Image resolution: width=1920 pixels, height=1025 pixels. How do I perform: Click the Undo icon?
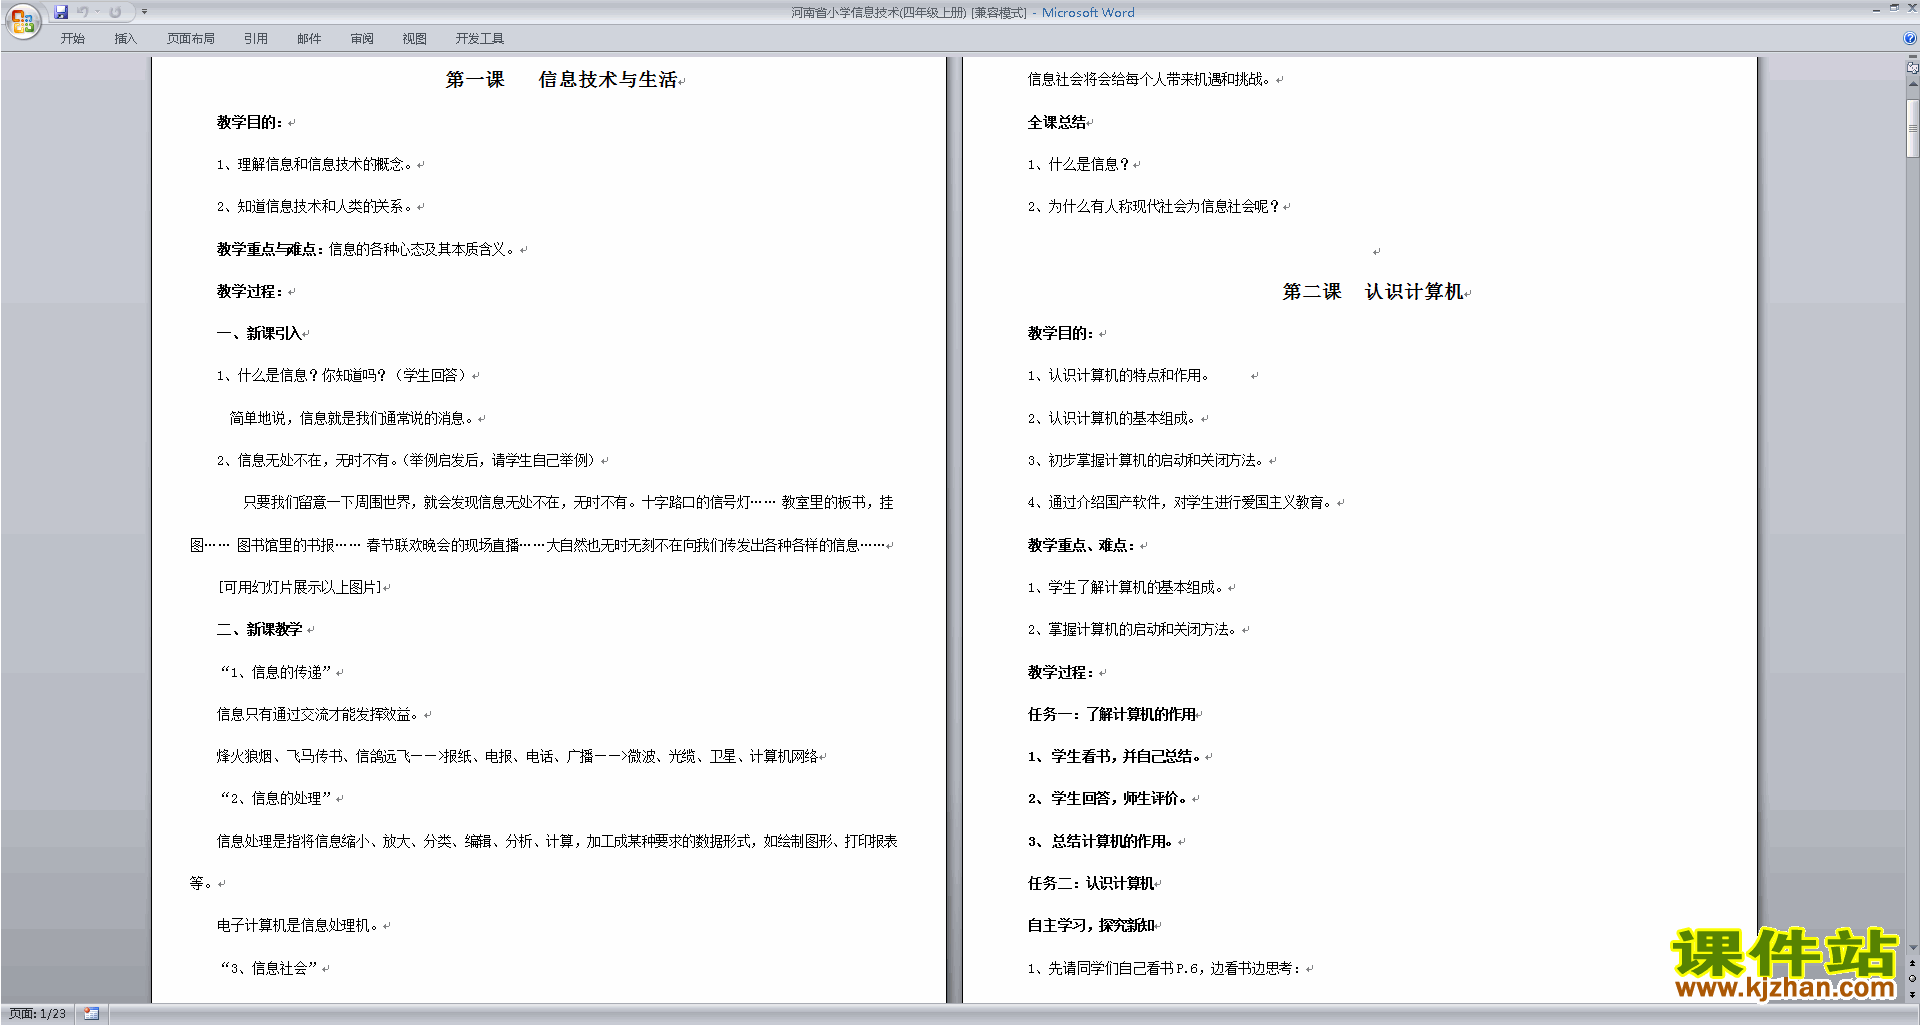[83, 12]
